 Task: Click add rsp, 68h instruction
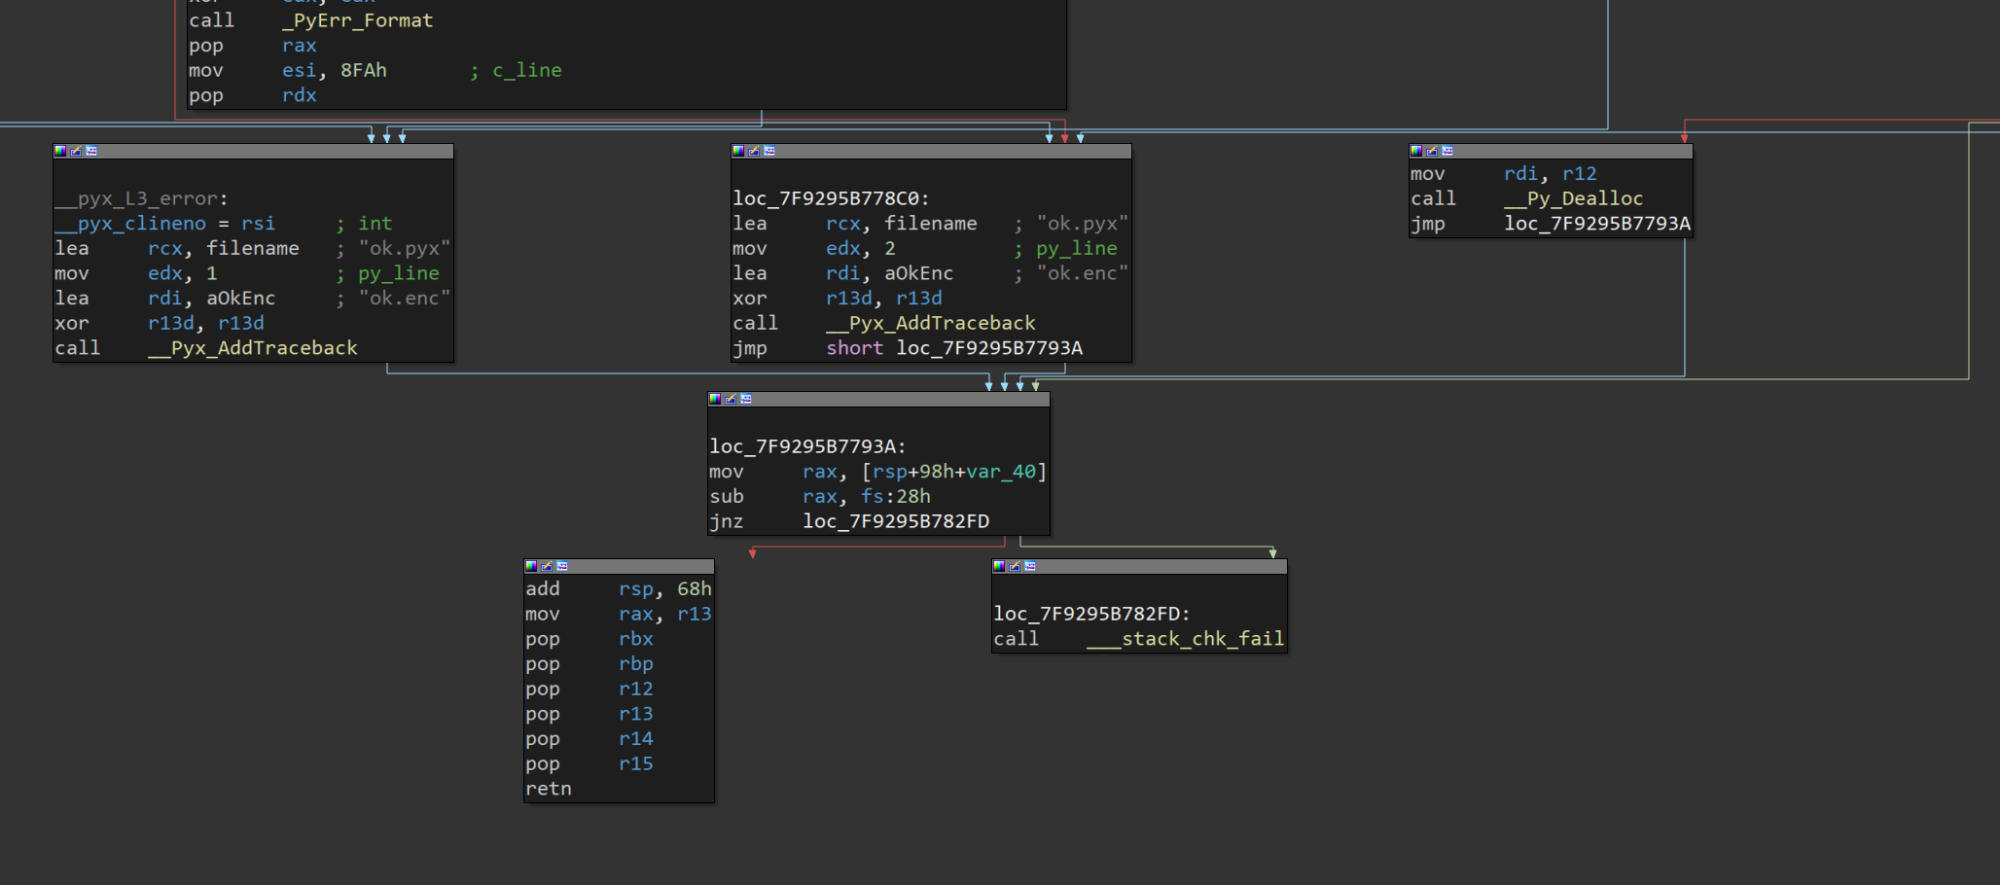(618, 589)
